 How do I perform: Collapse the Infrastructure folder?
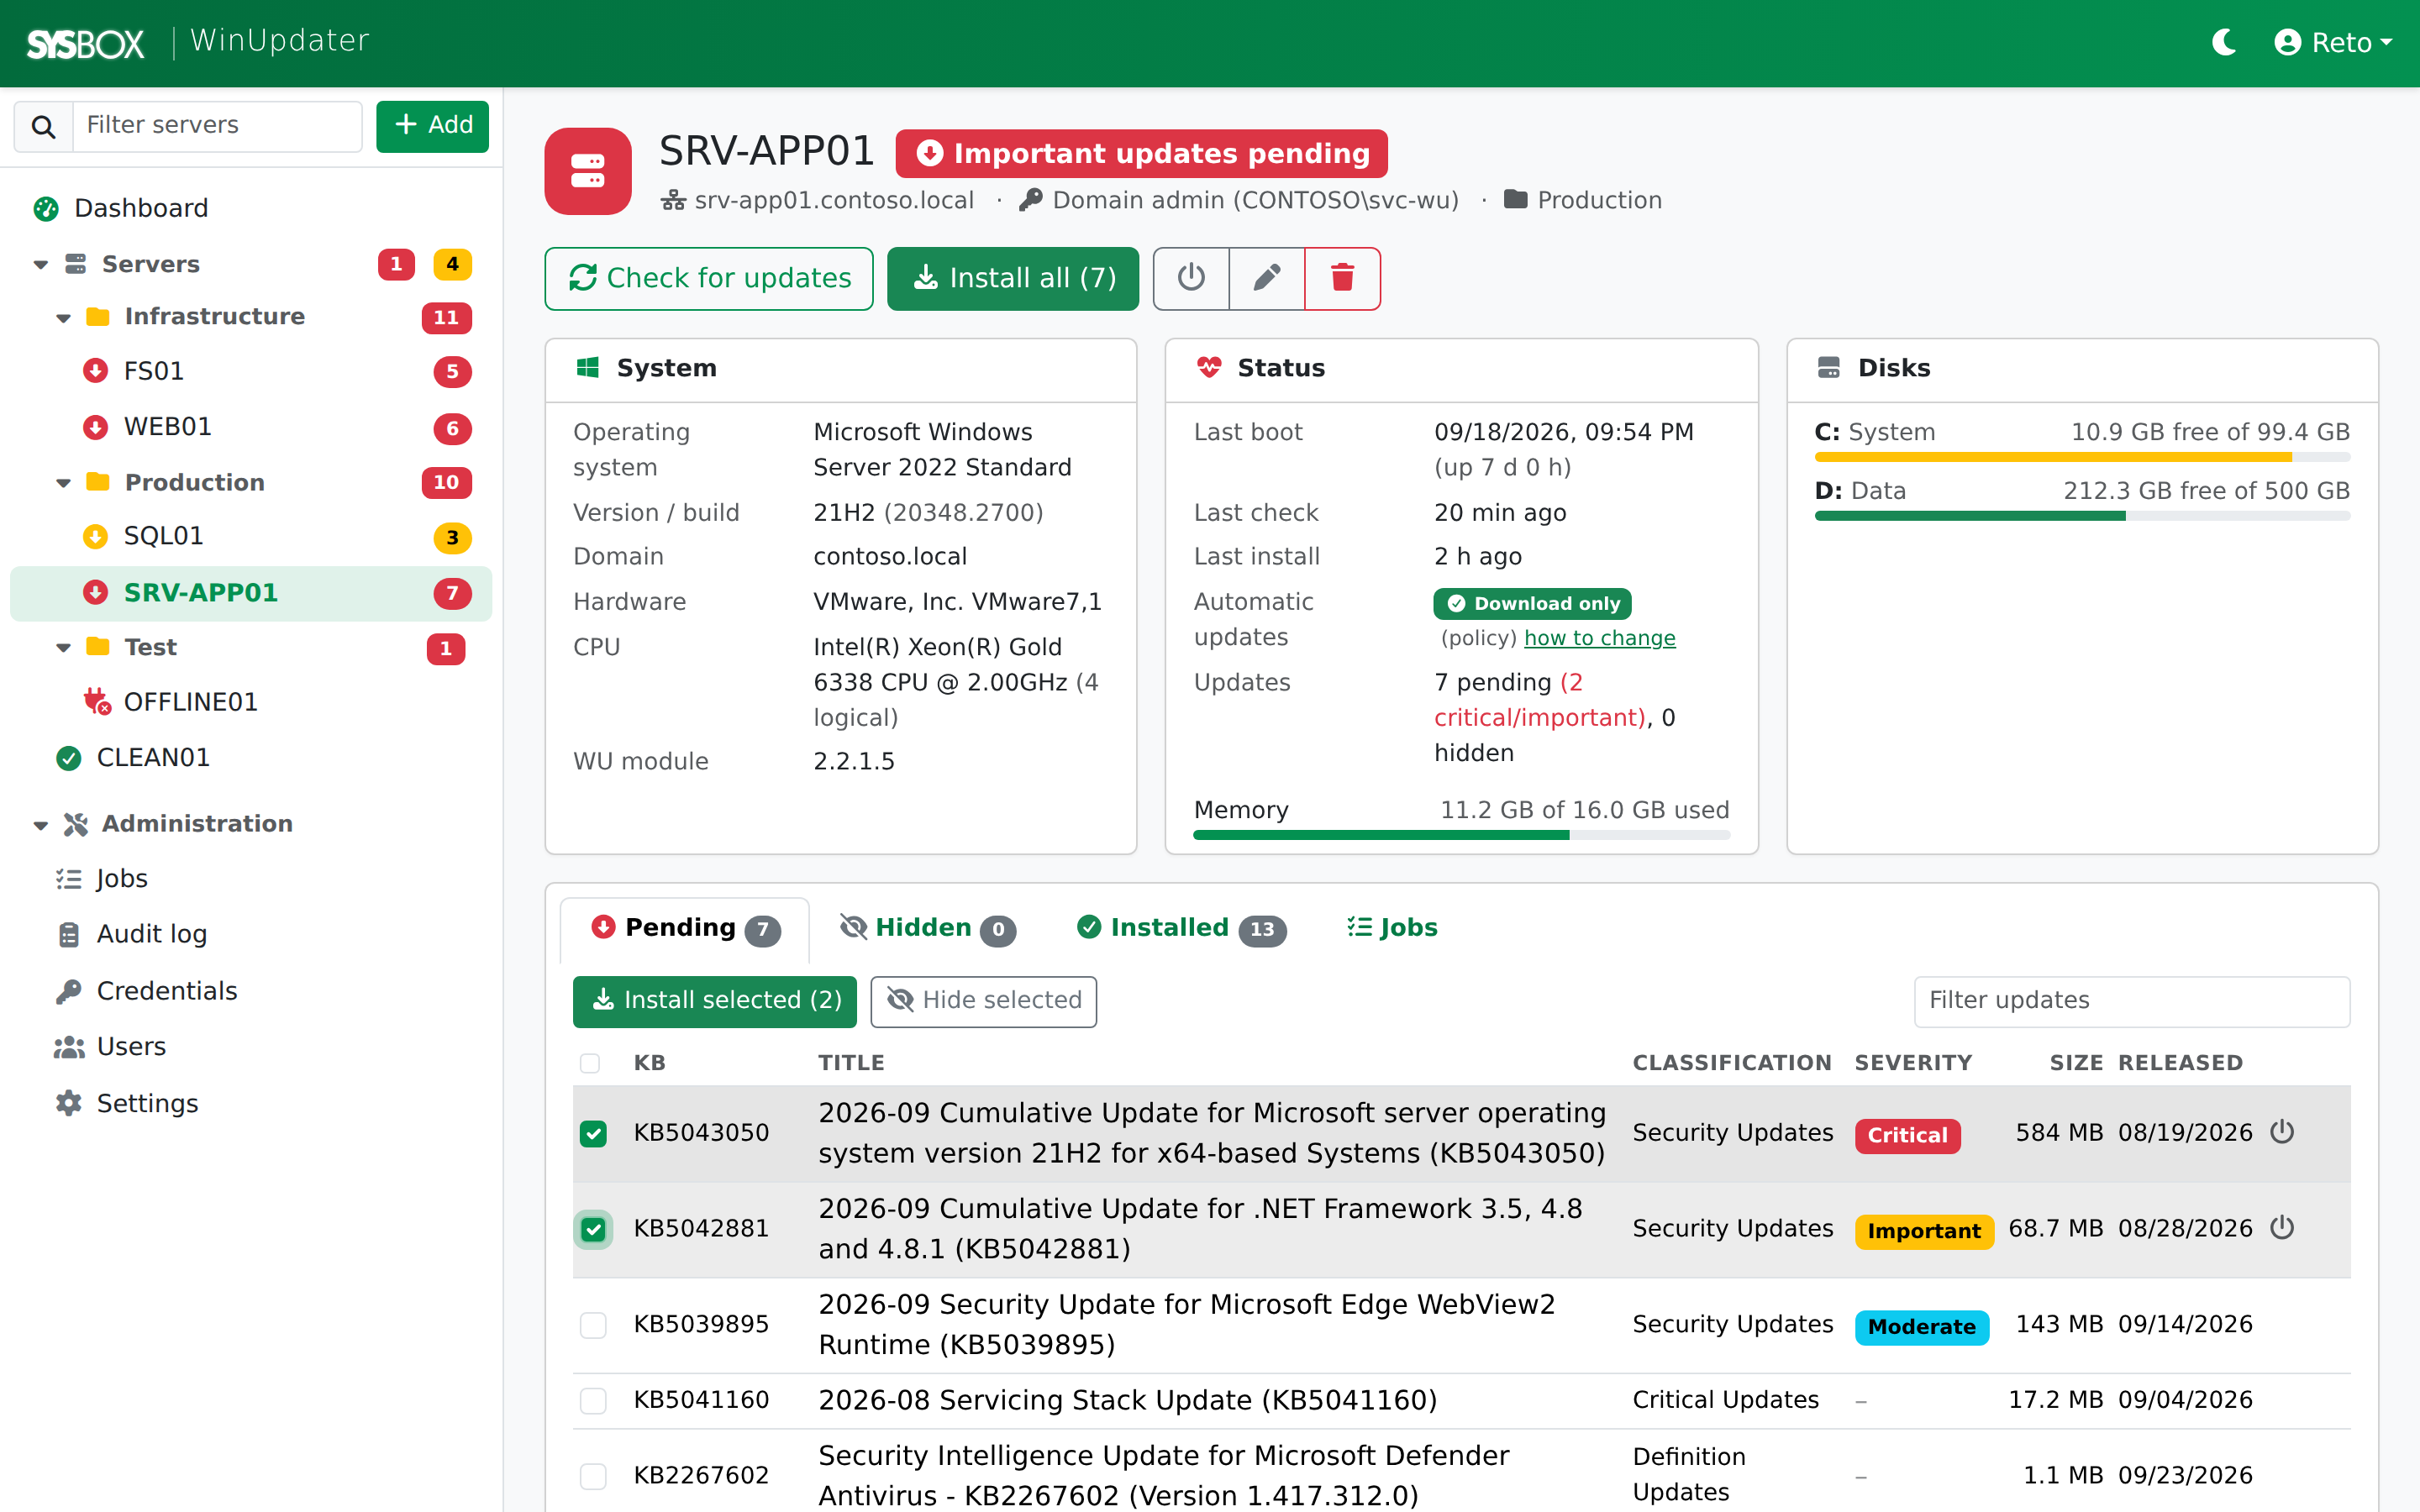tap(63, 318)
